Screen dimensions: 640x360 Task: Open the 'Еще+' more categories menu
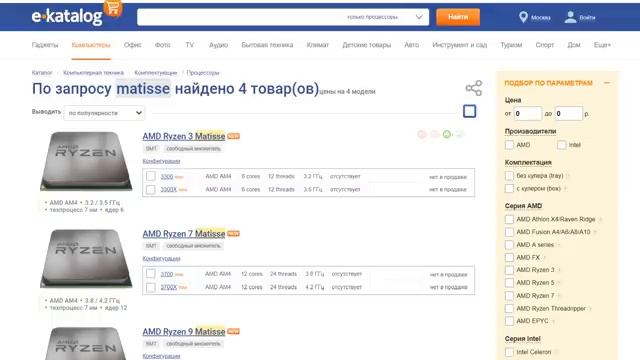[x=602, y=45]
